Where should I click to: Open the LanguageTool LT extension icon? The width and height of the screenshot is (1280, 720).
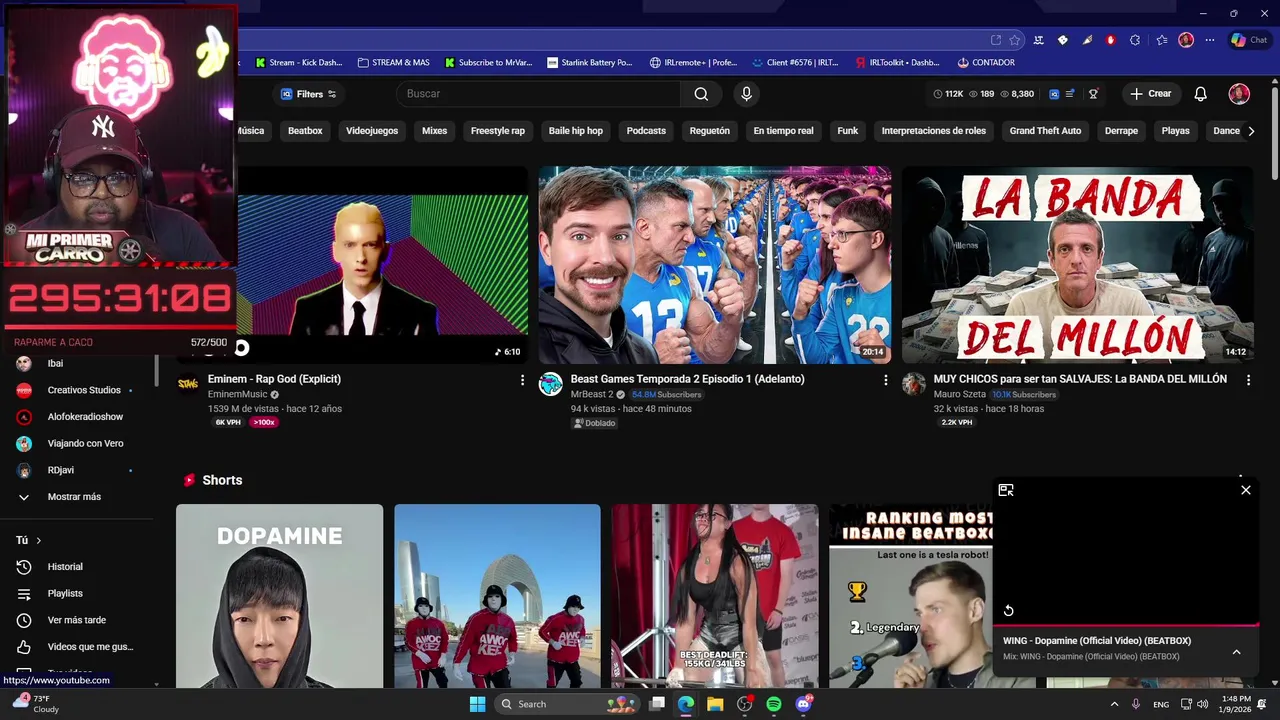tap(1039, 40)
